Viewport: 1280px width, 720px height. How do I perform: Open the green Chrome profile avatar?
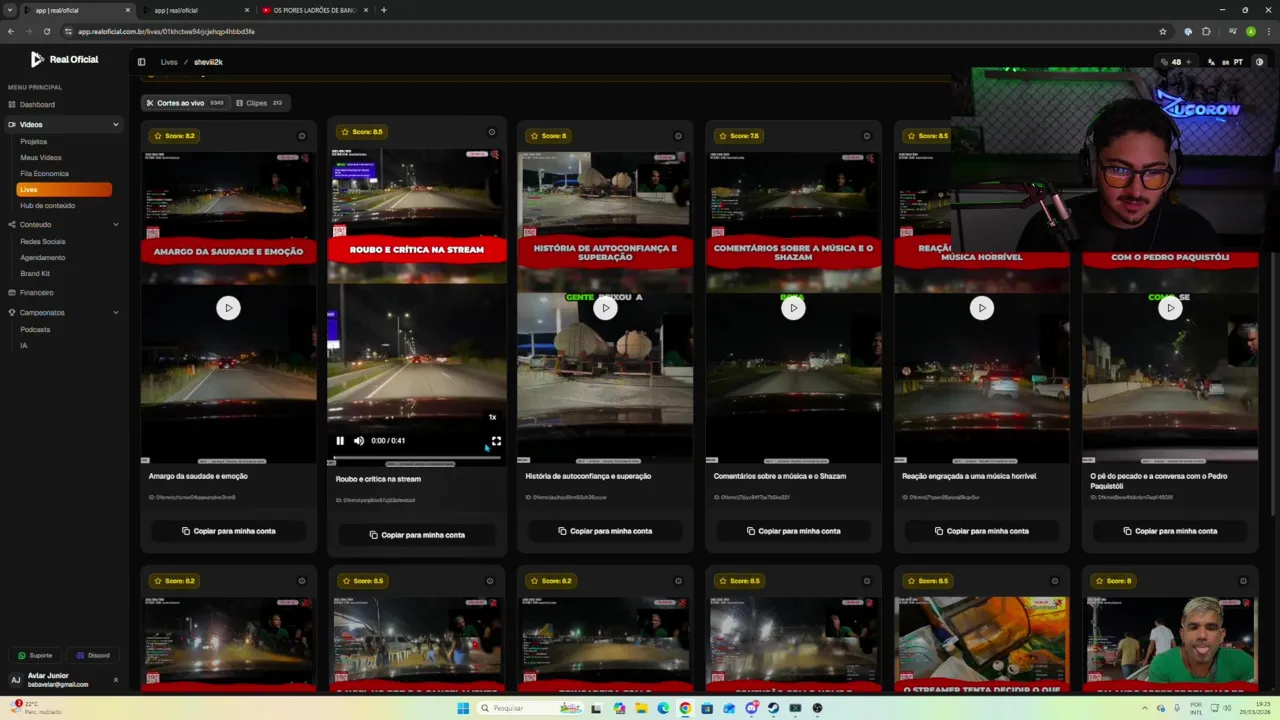[1251, 31]
